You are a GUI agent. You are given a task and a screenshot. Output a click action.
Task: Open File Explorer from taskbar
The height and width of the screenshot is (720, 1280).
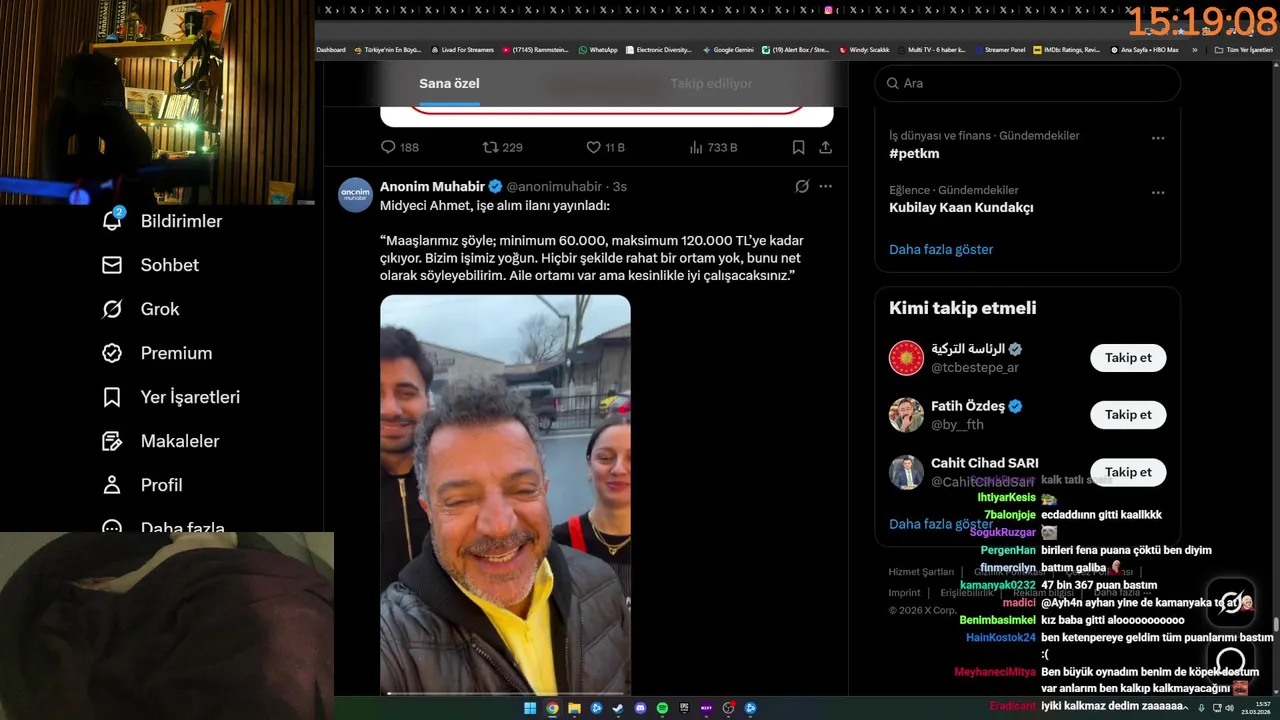tap(574, 708)
